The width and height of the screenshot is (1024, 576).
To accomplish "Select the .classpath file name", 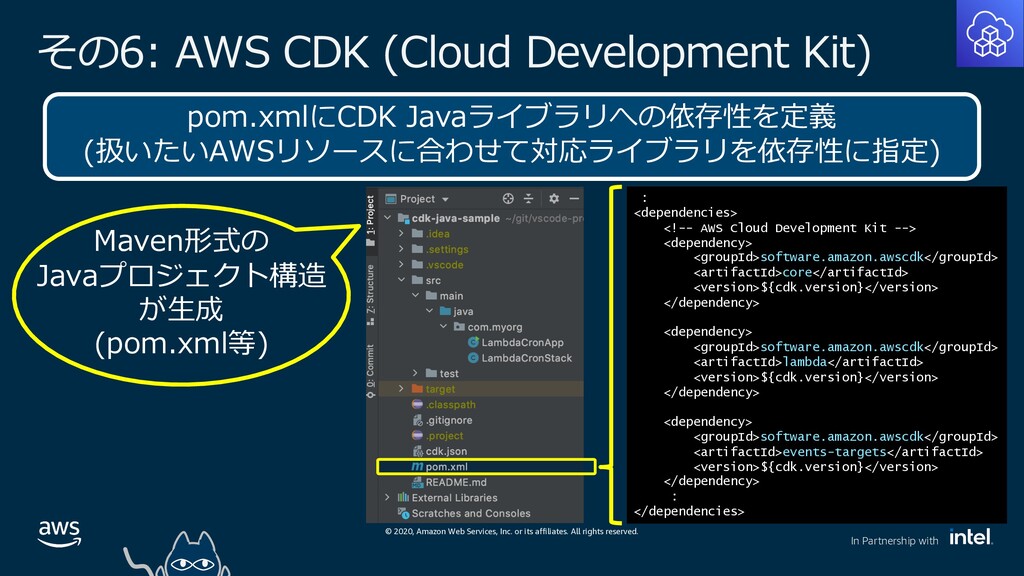I will (451, 405).
